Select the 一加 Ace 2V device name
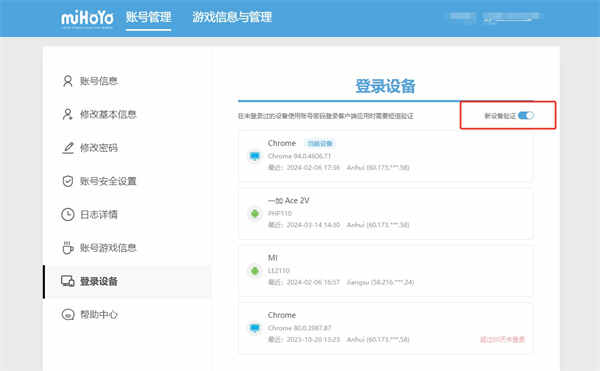600x371 pixels. click(x=289, y=200)
